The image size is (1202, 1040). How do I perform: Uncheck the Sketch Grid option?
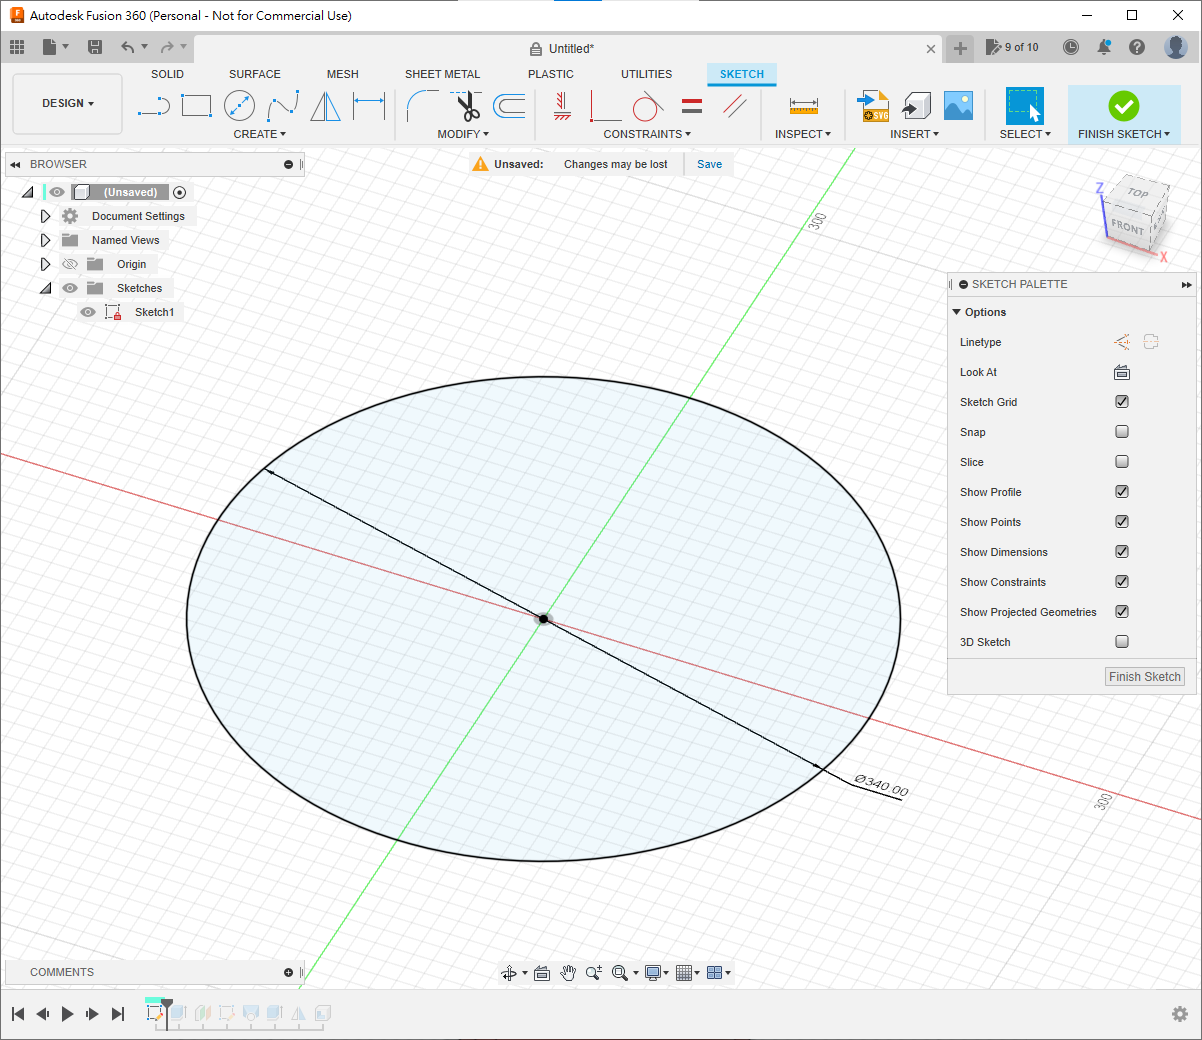coord(1122,402)
